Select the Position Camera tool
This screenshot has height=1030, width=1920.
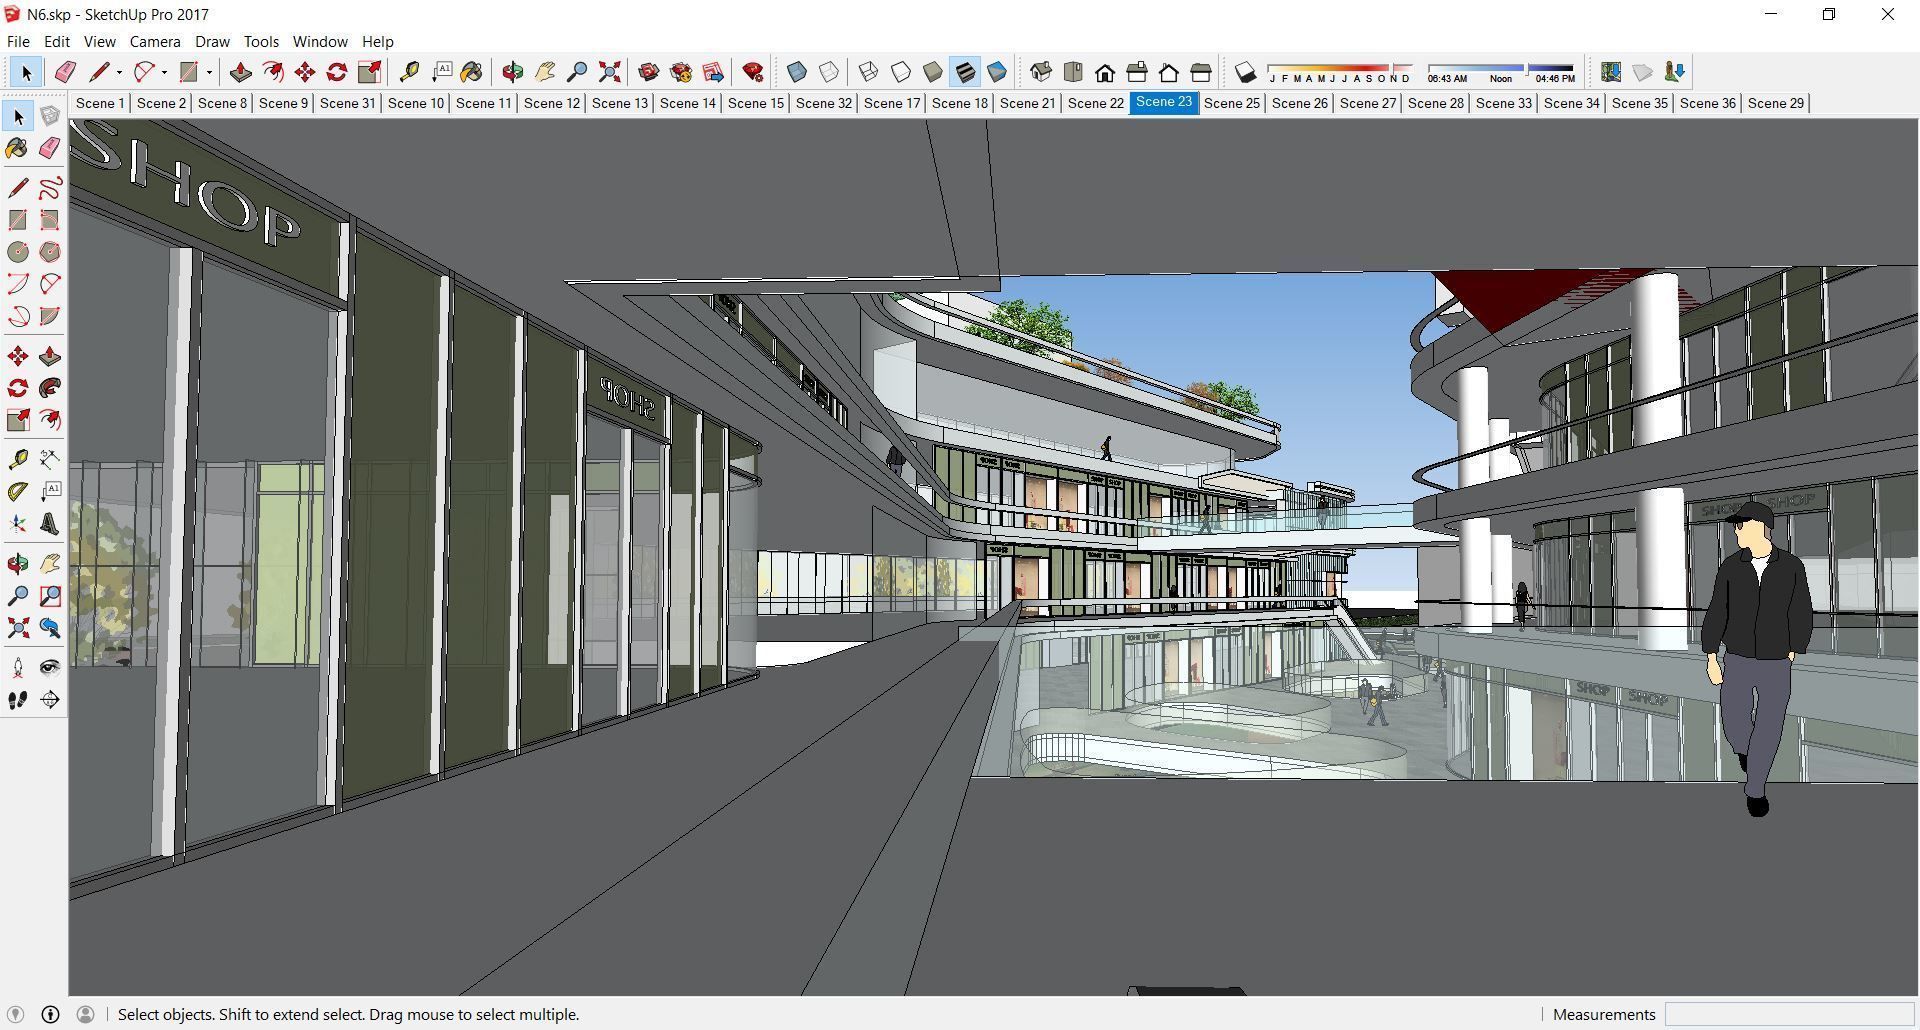click(x=18, y=668)
